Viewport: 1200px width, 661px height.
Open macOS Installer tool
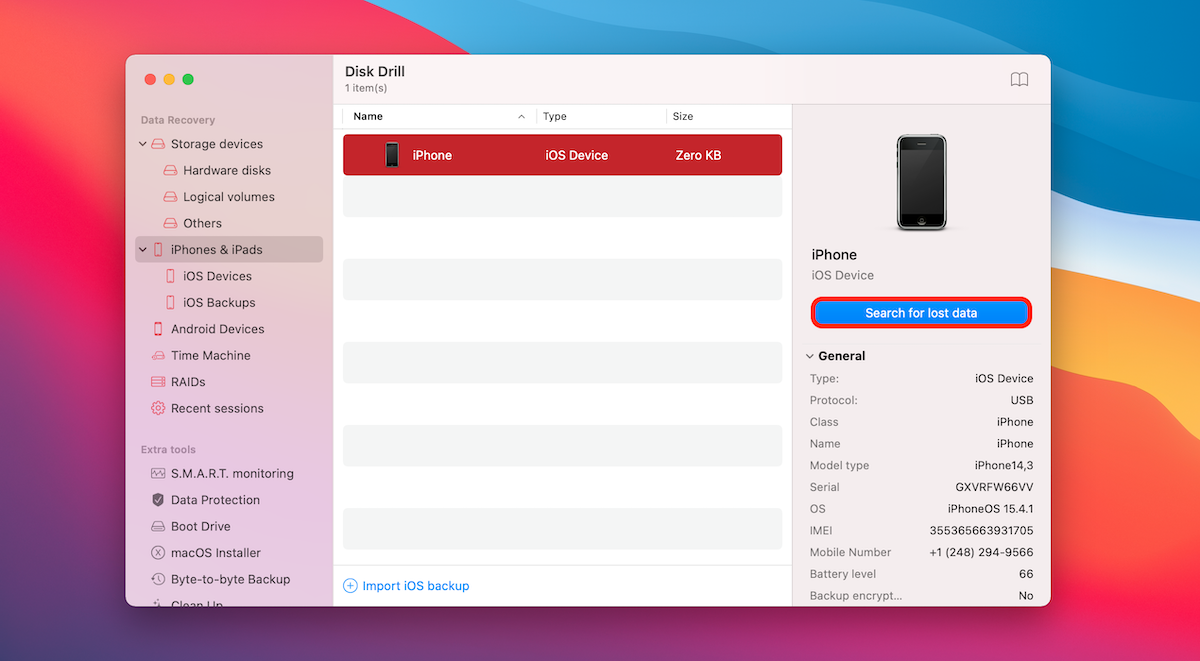[216, 553]
